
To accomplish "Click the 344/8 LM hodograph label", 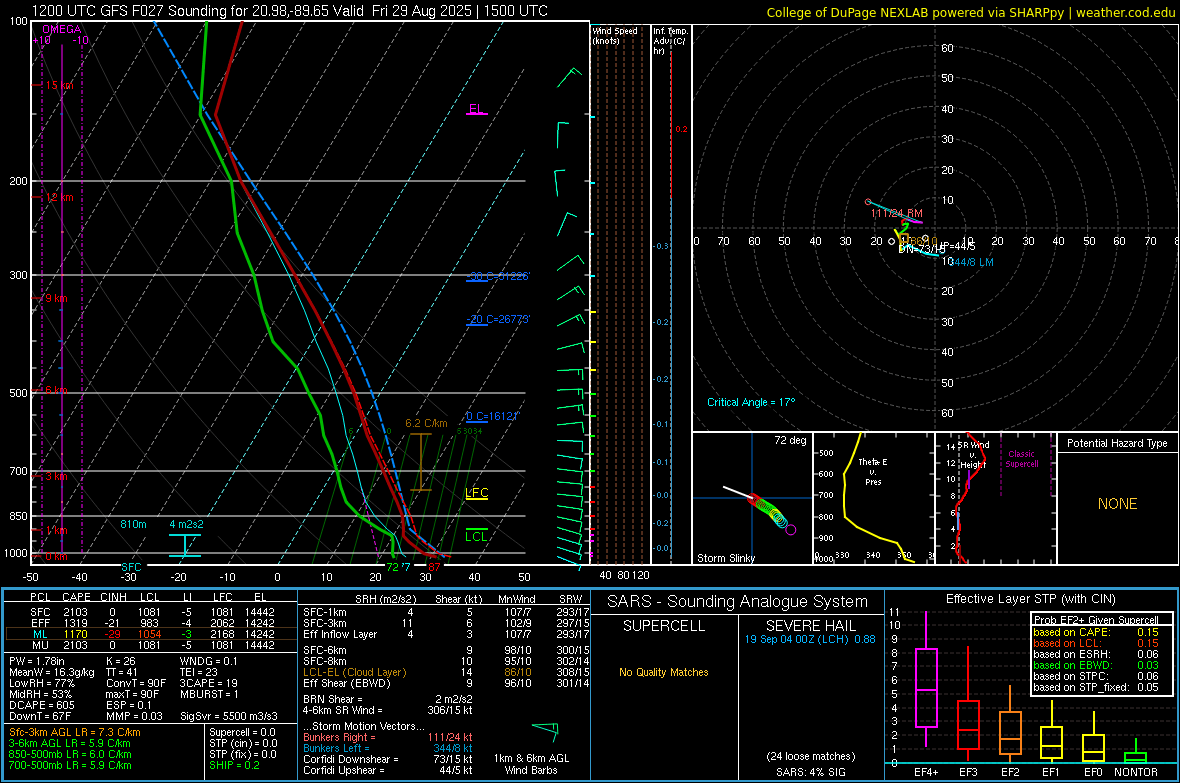I will (972, 262).
